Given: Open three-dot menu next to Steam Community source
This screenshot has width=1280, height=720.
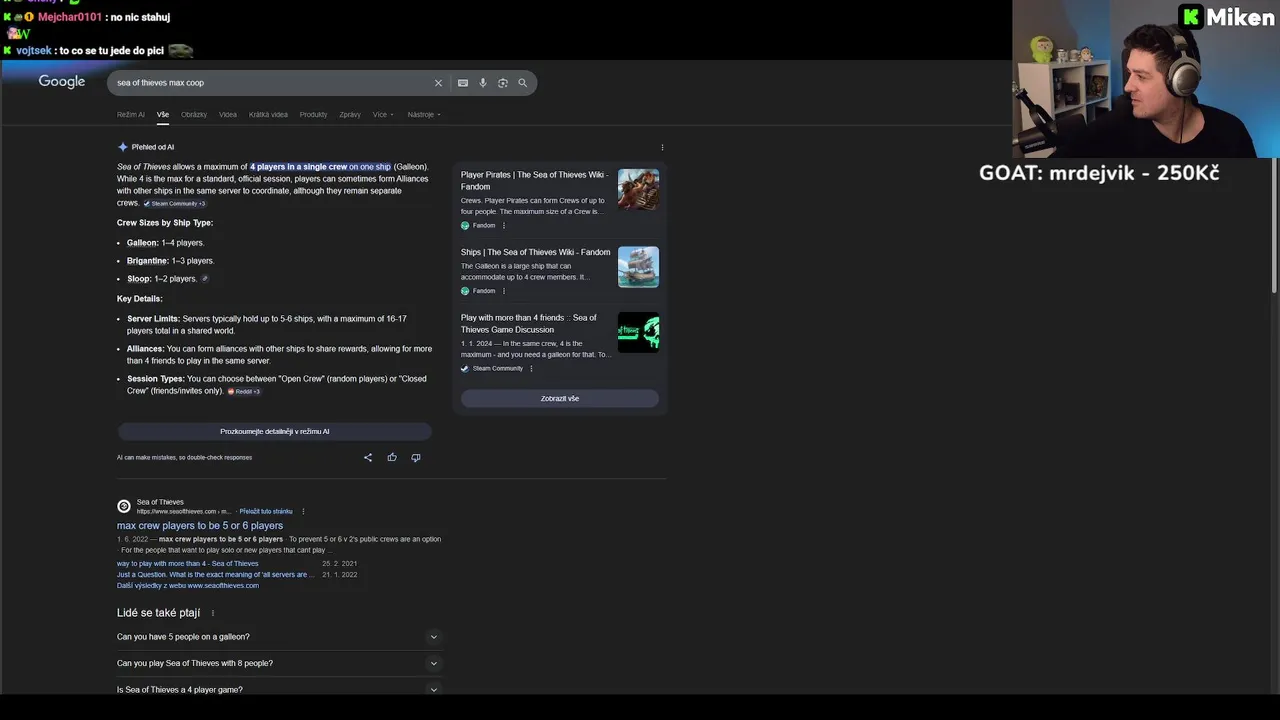Looking at the screenshot, I should point(531,369).
